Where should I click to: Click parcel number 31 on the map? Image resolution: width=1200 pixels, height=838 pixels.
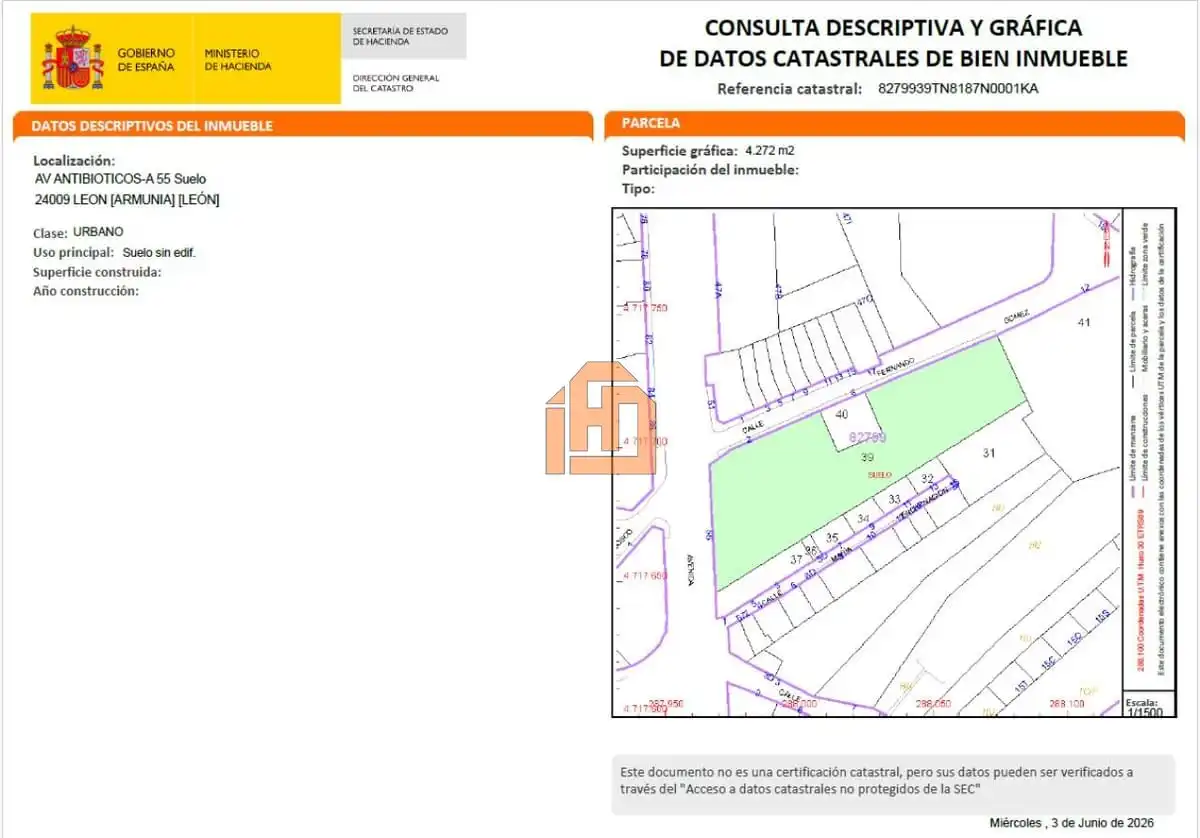[x=989, y=453]
